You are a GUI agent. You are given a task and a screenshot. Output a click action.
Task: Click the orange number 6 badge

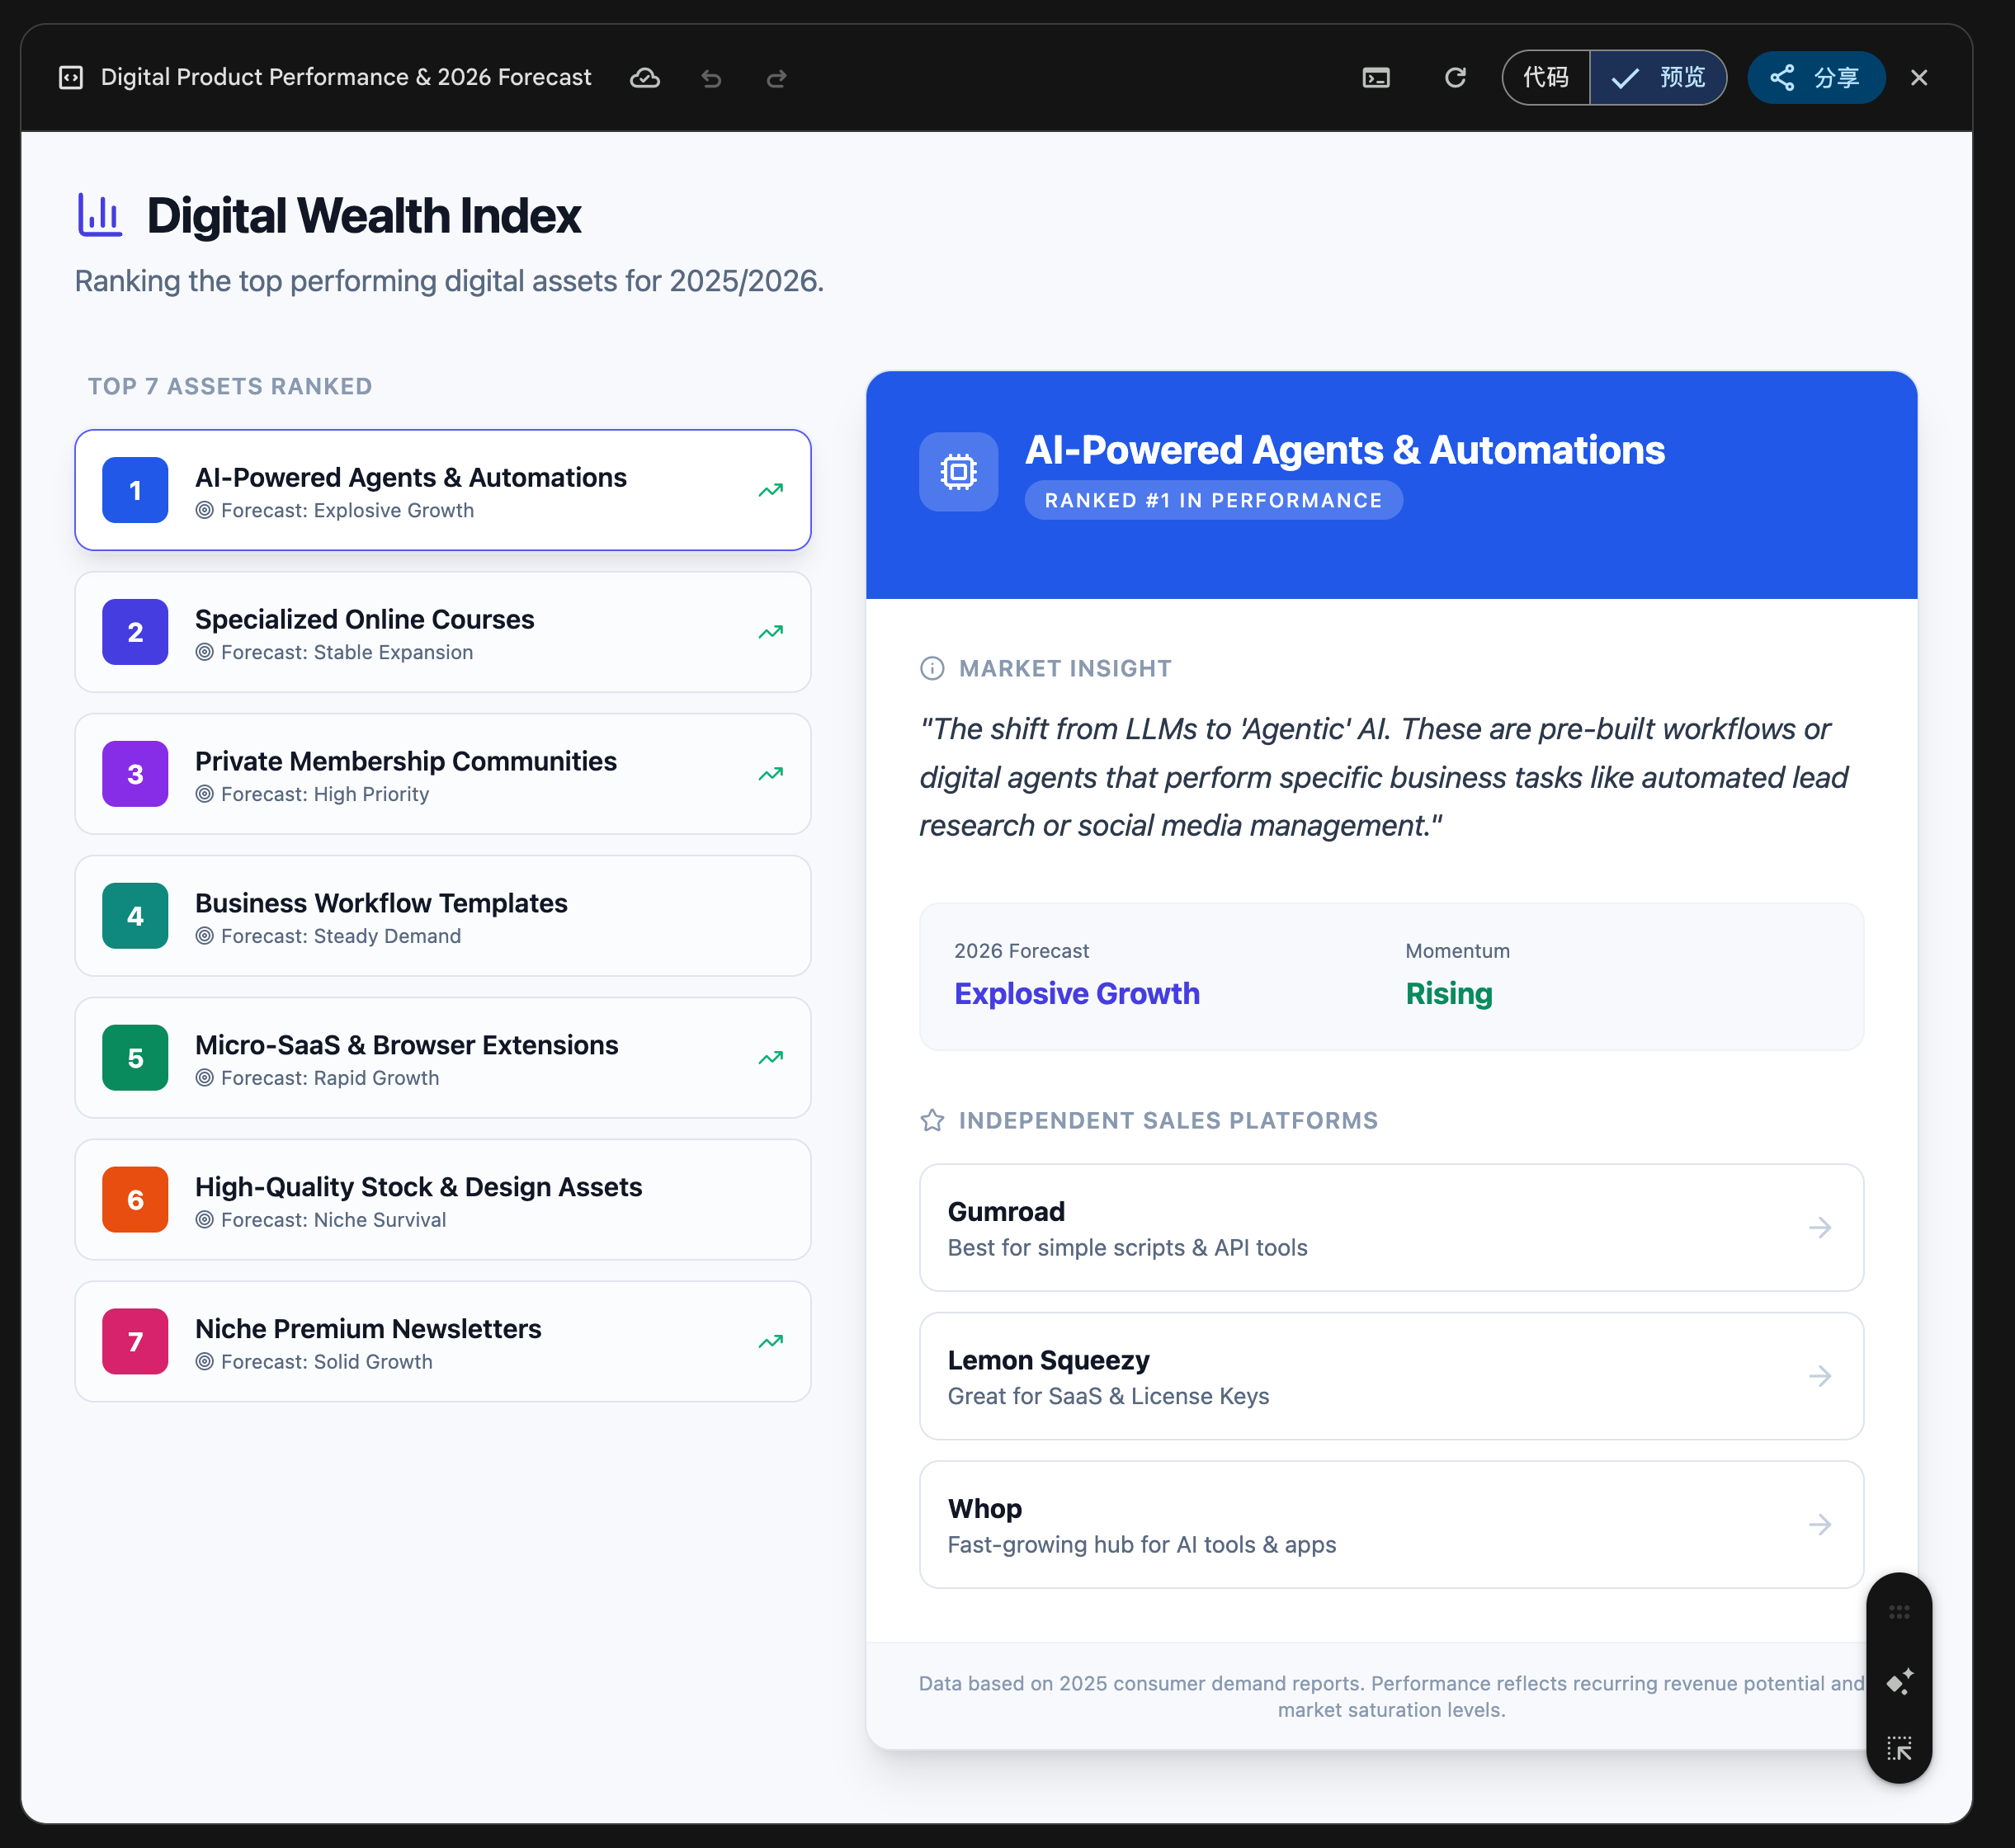[135, 1200]
